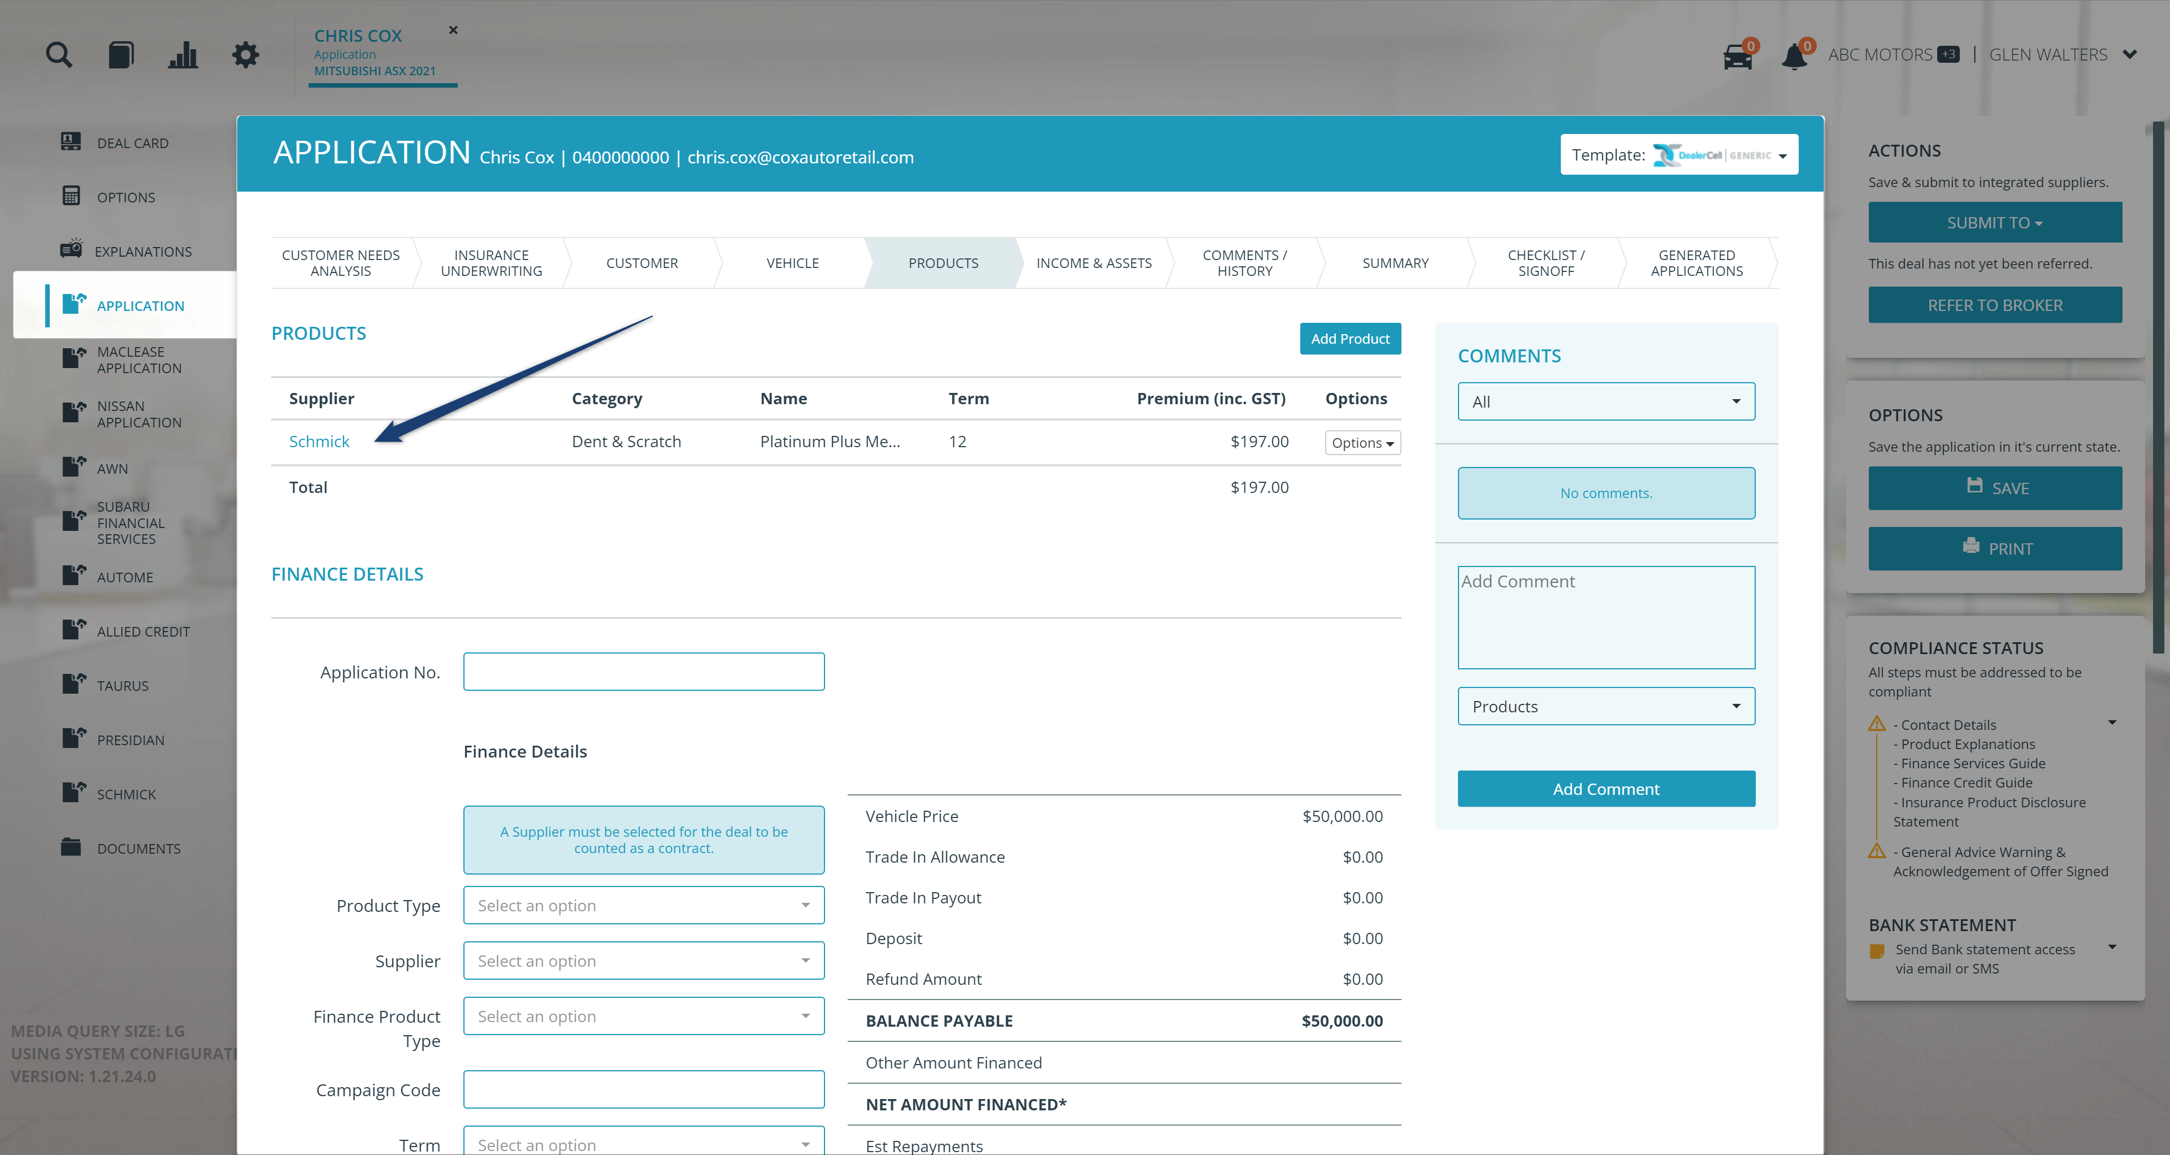Screen dimensions: 2170x1155
Task: Switch to Comments / History tab
Action: click(x=1245, y=263)
